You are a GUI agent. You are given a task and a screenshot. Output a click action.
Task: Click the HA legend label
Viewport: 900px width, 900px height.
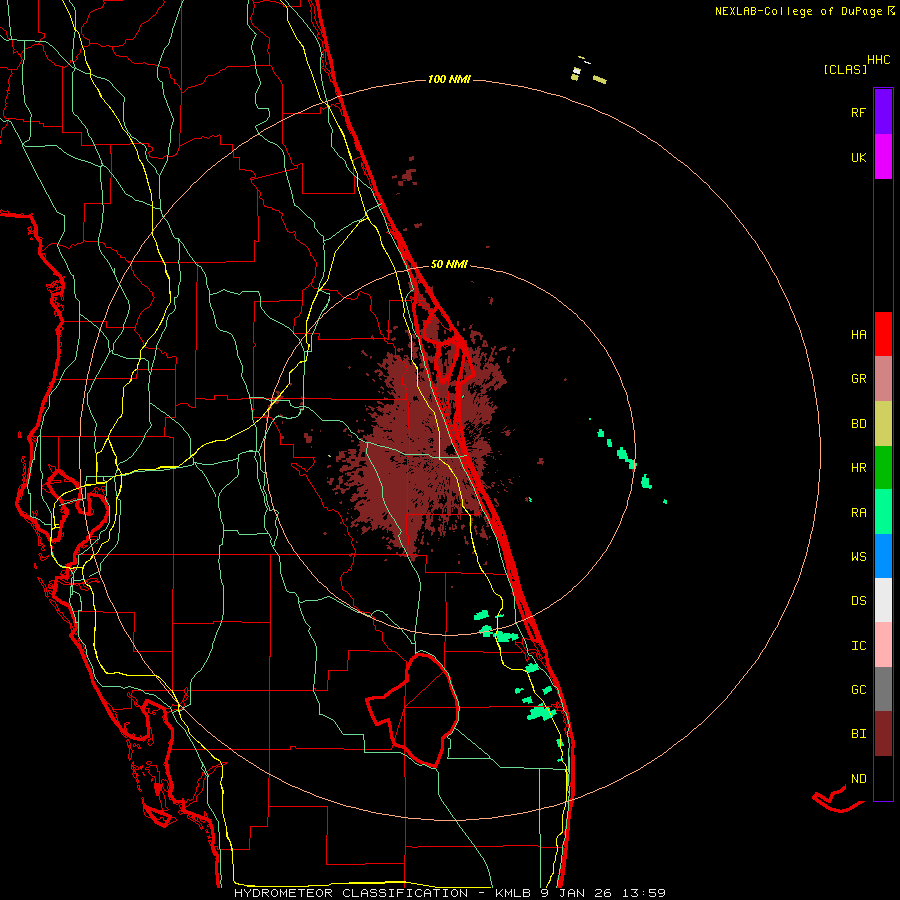click(858, 334)
